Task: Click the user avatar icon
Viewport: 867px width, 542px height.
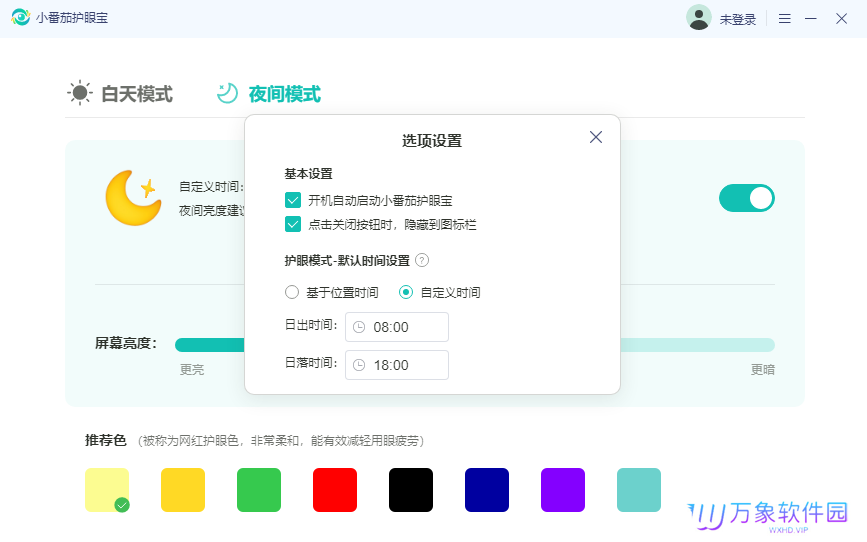Action: [x=698, y=18]
